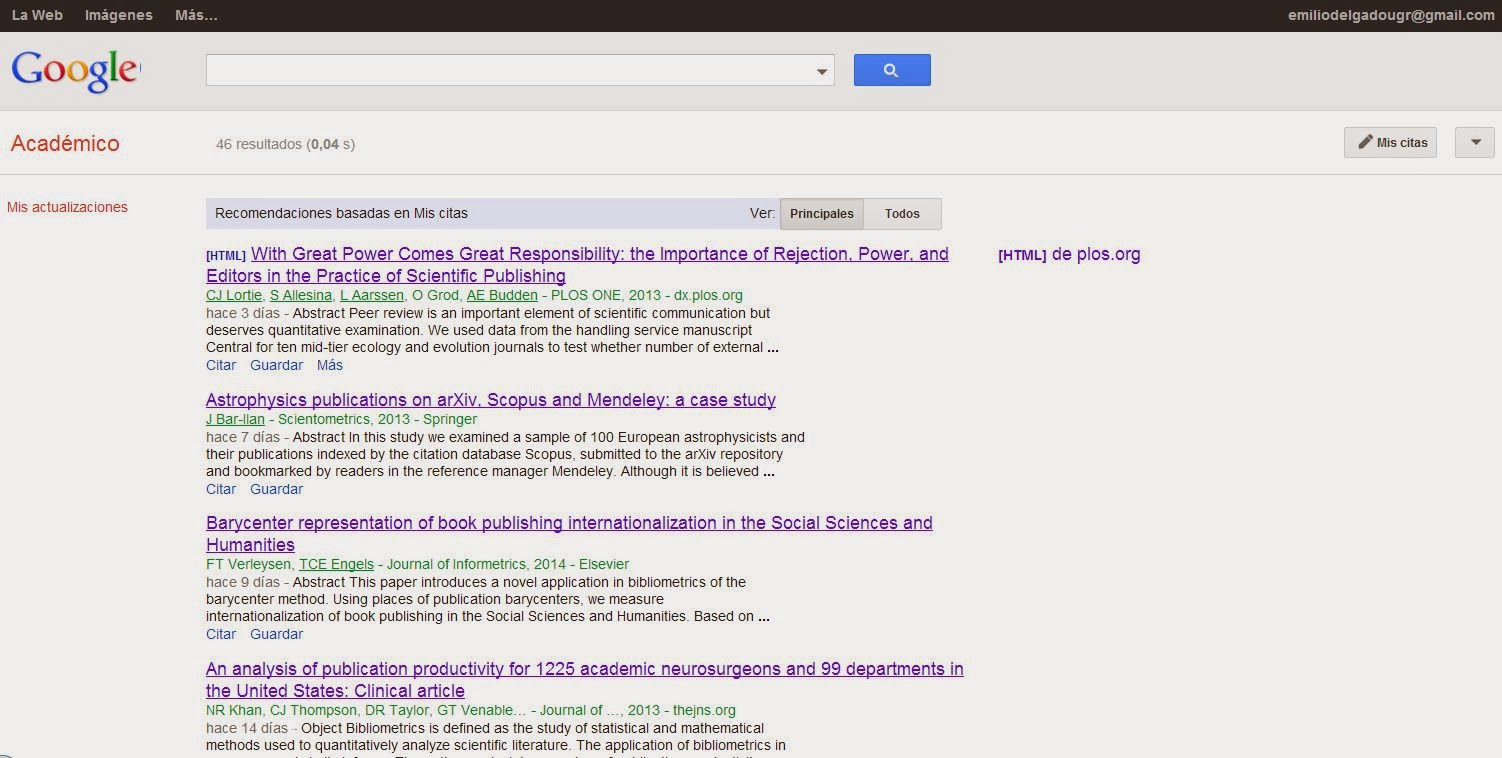Open the [HTML] de plos.org link
Image resolution: width=1502 pixels, height=758 pixels.
(x=1069, y=254)
